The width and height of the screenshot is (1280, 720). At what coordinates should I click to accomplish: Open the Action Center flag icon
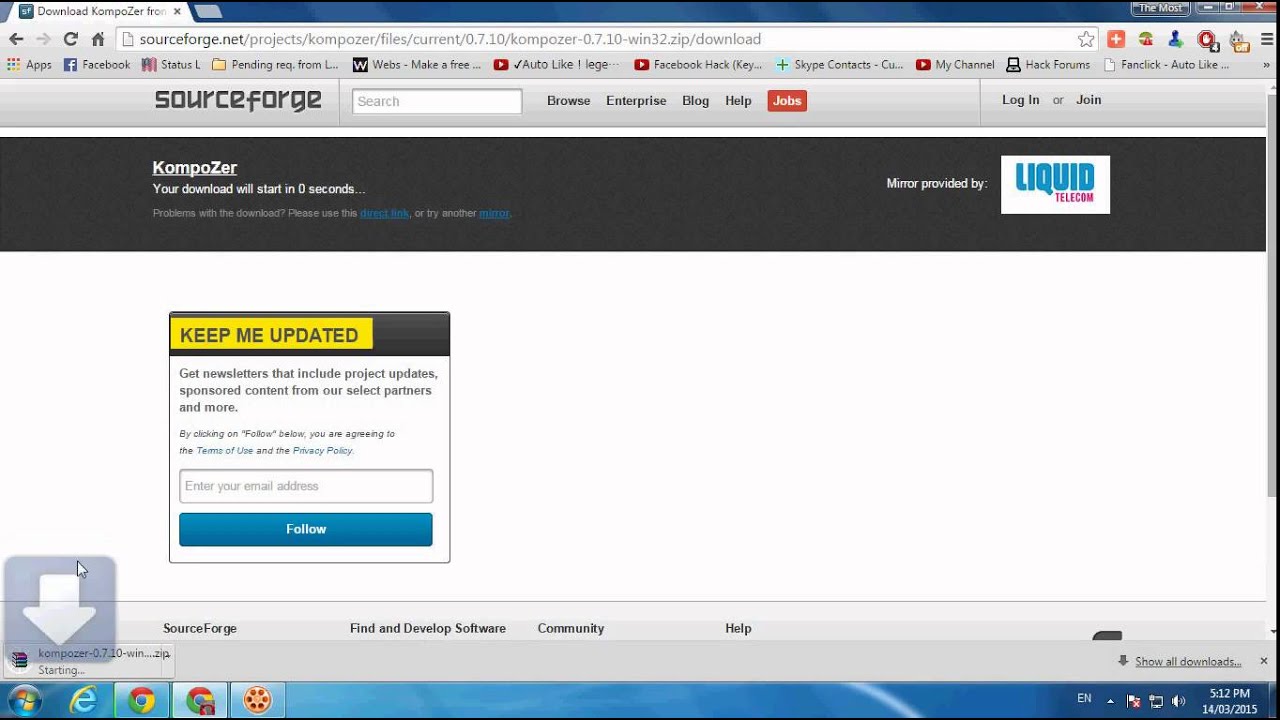(x=1133, y=701)
